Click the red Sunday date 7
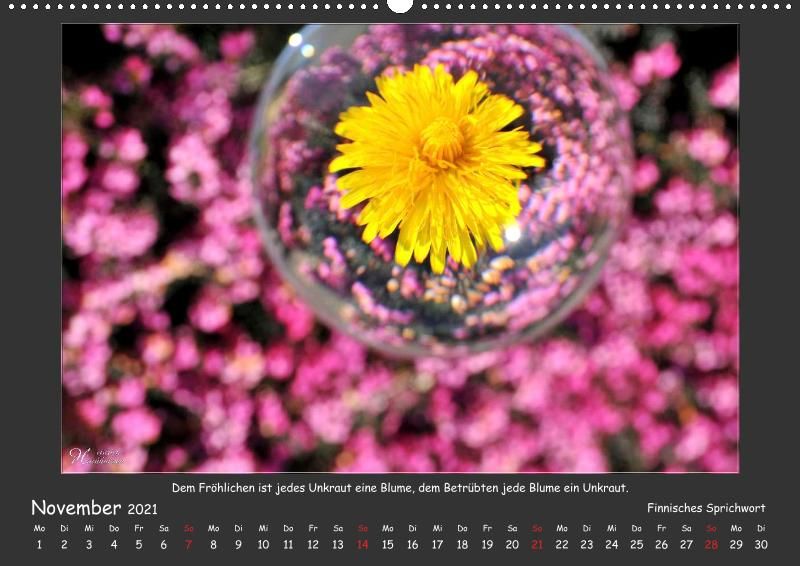 [x=188, y=545]
